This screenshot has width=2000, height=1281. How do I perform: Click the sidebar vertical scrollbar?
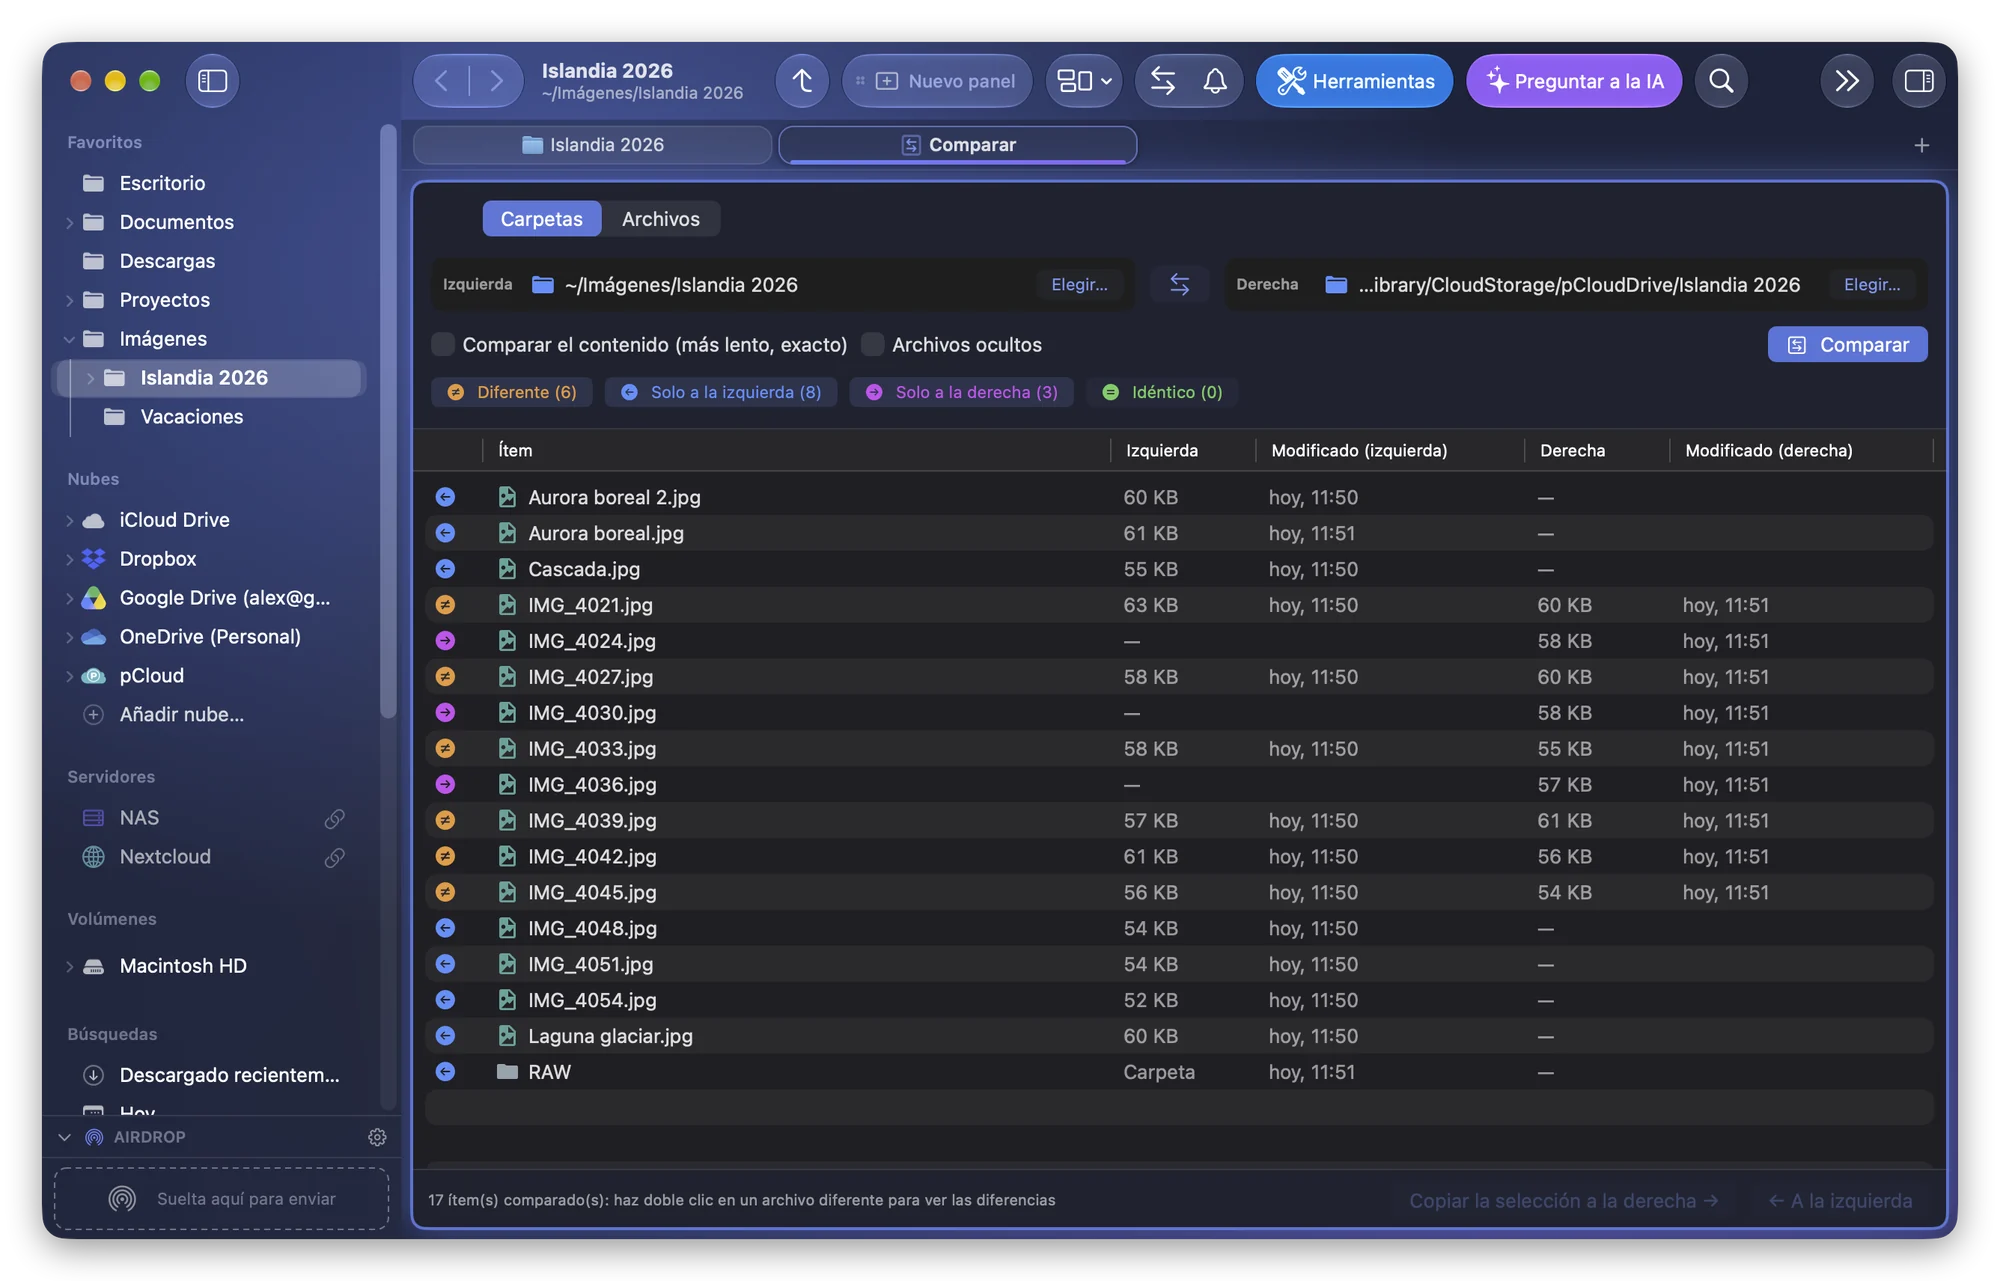point(388,420)
